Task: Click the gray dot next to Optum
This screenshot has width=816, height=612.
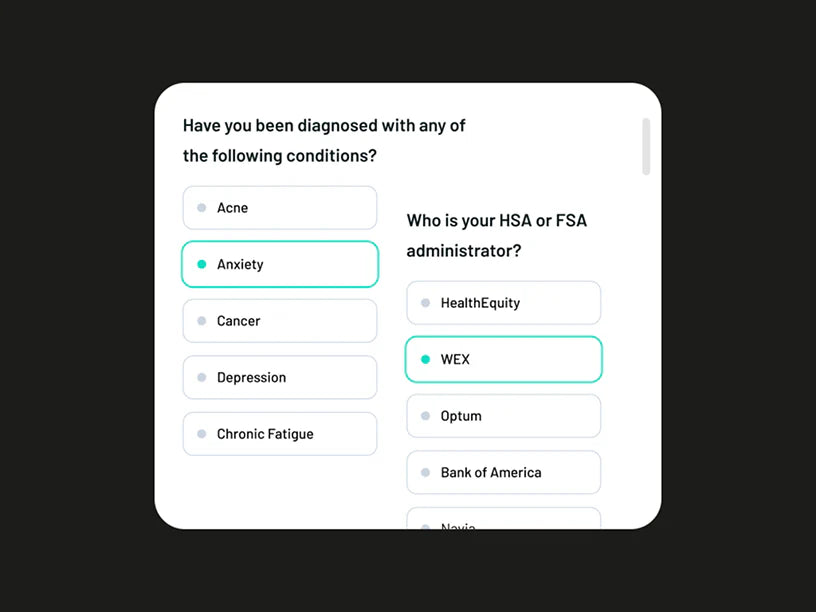Action: [x=426, y=416]
